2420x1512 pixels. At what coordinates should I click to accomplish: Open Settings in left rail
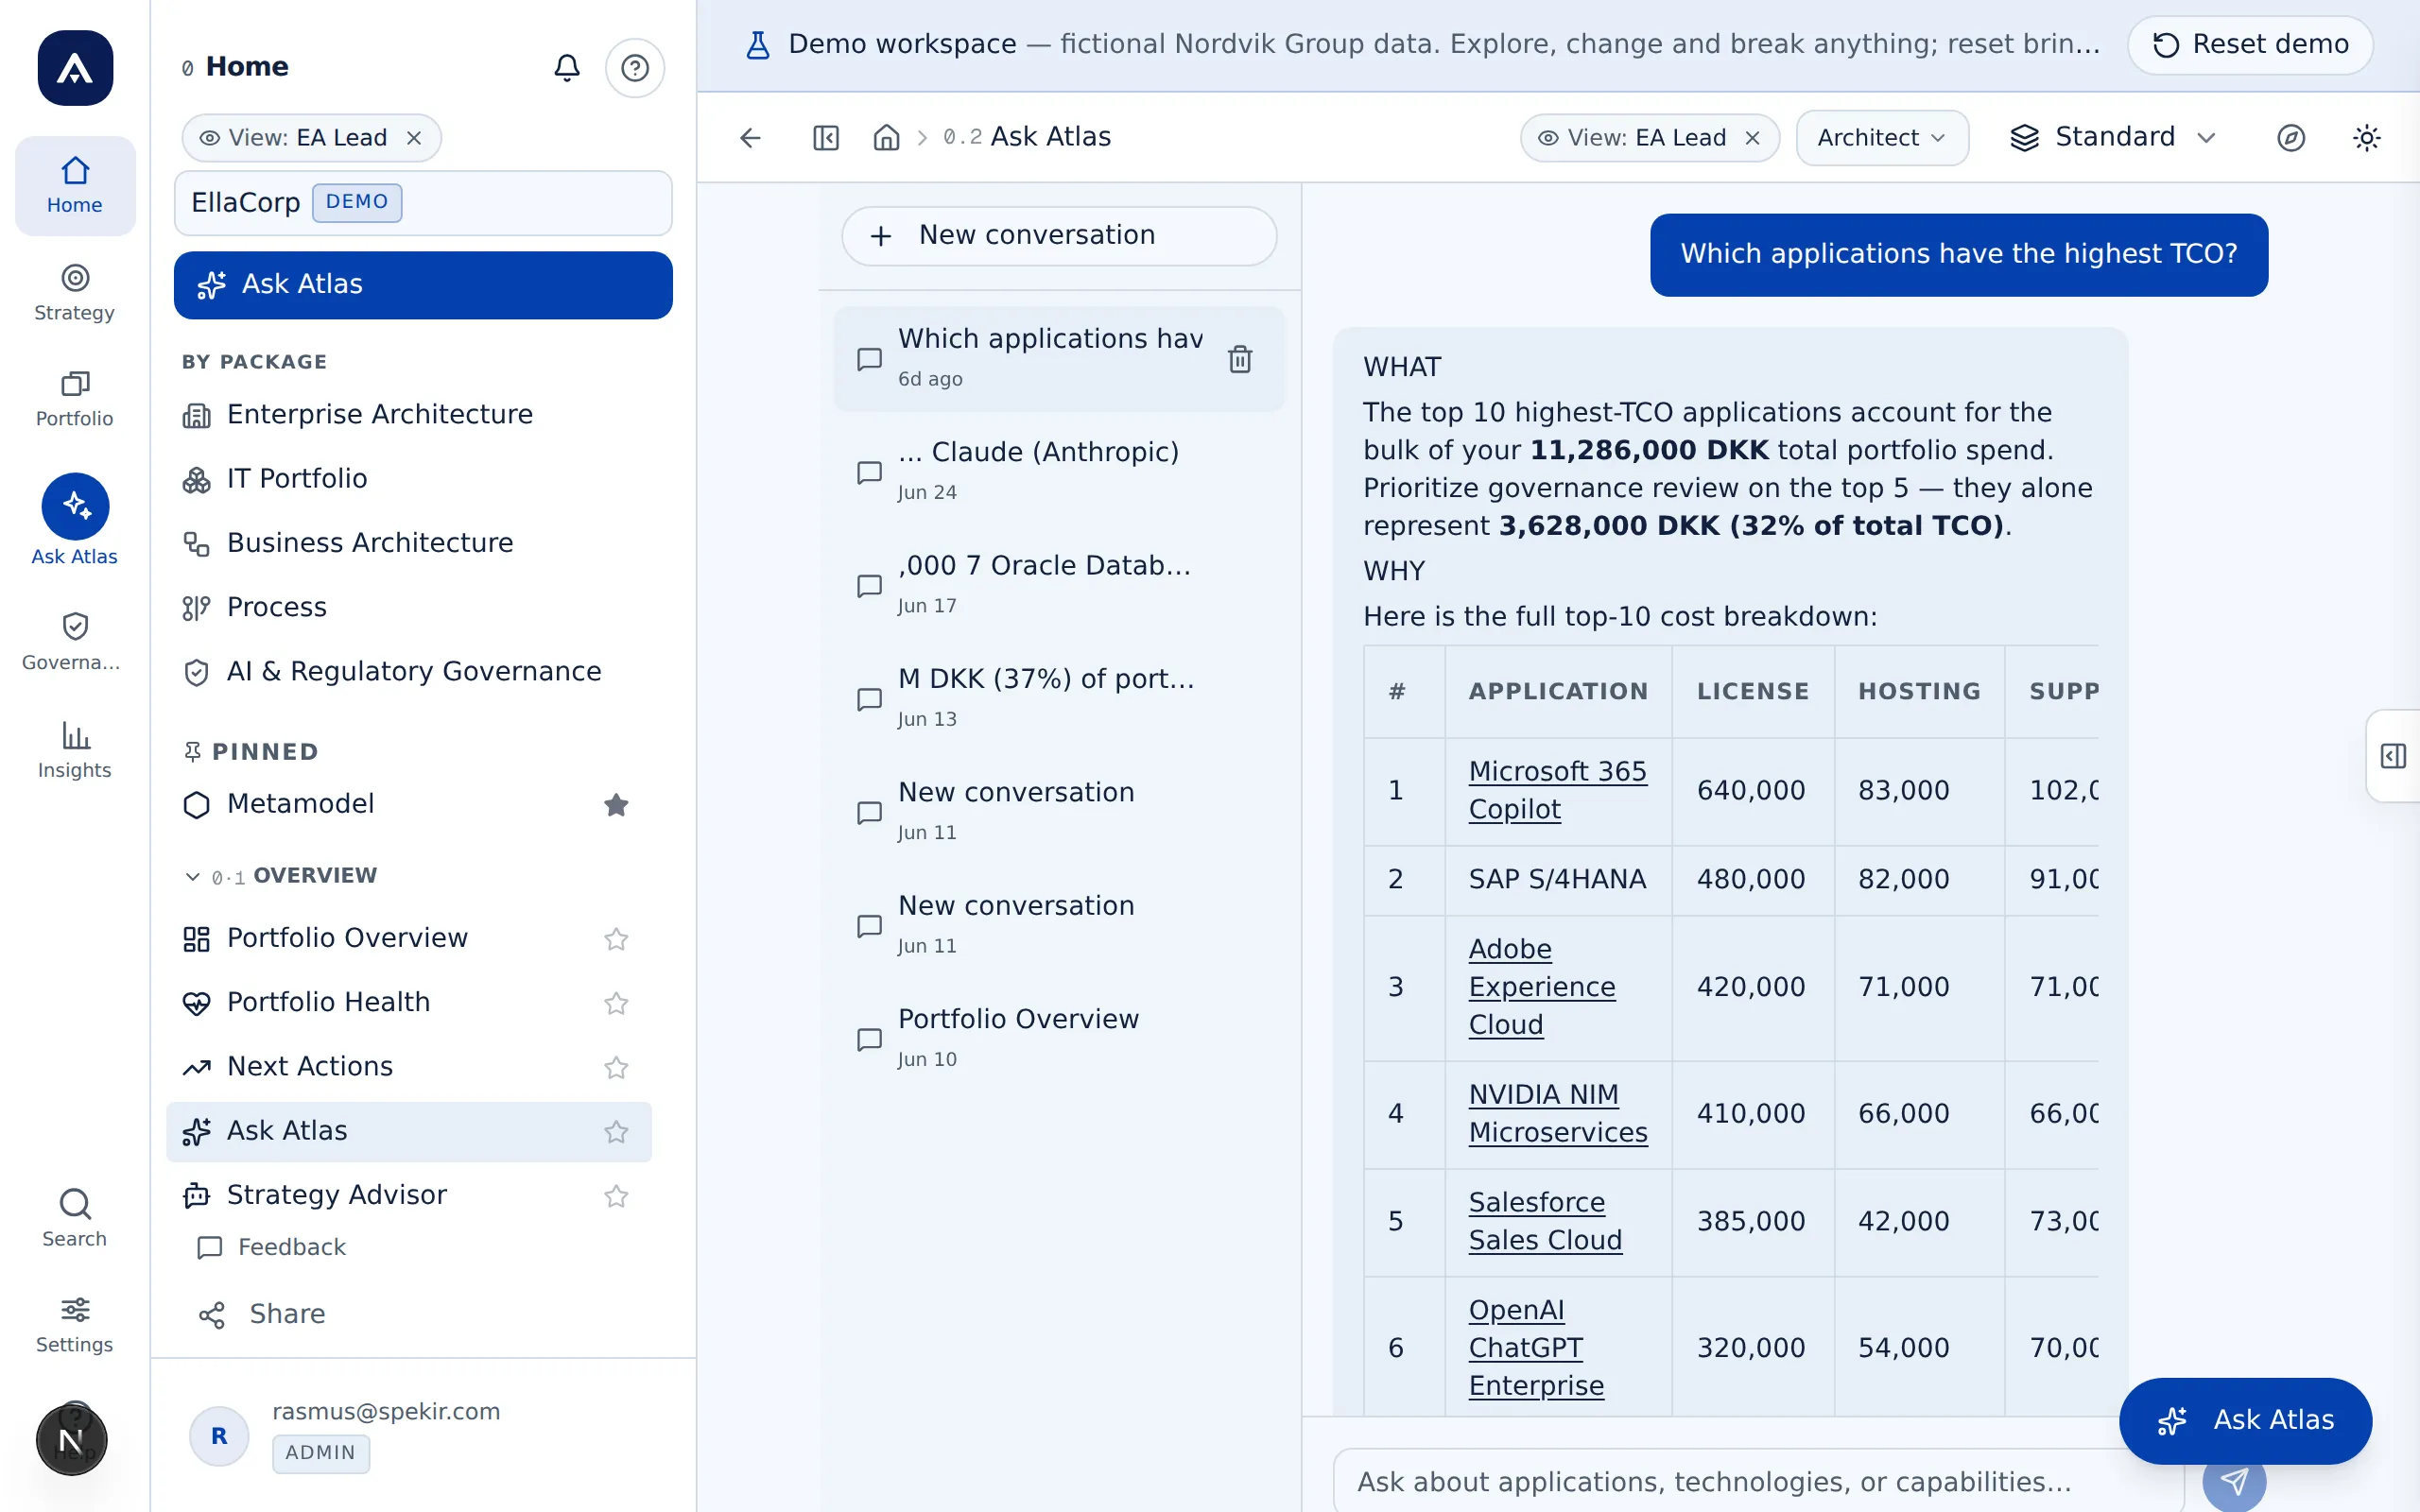[x=75, y=1324]
